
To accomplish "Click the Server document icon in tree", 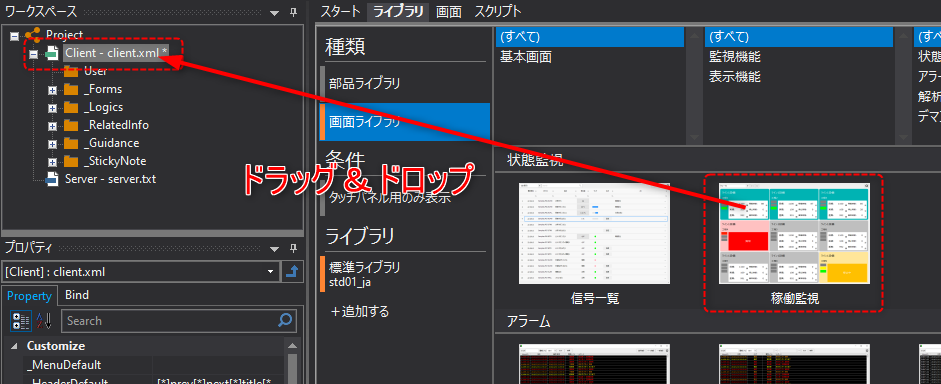I will click(x=53, y=179).
